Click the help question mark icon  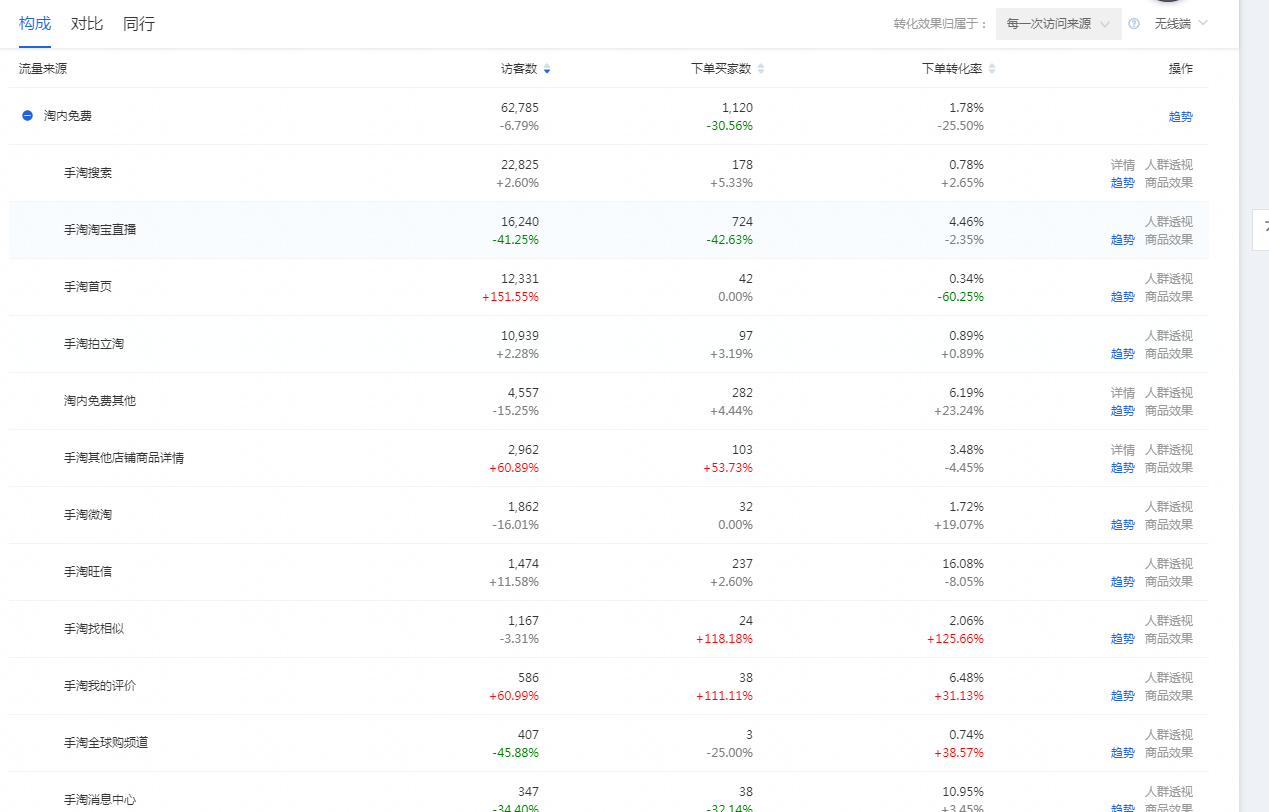[x=1134, y=24]
